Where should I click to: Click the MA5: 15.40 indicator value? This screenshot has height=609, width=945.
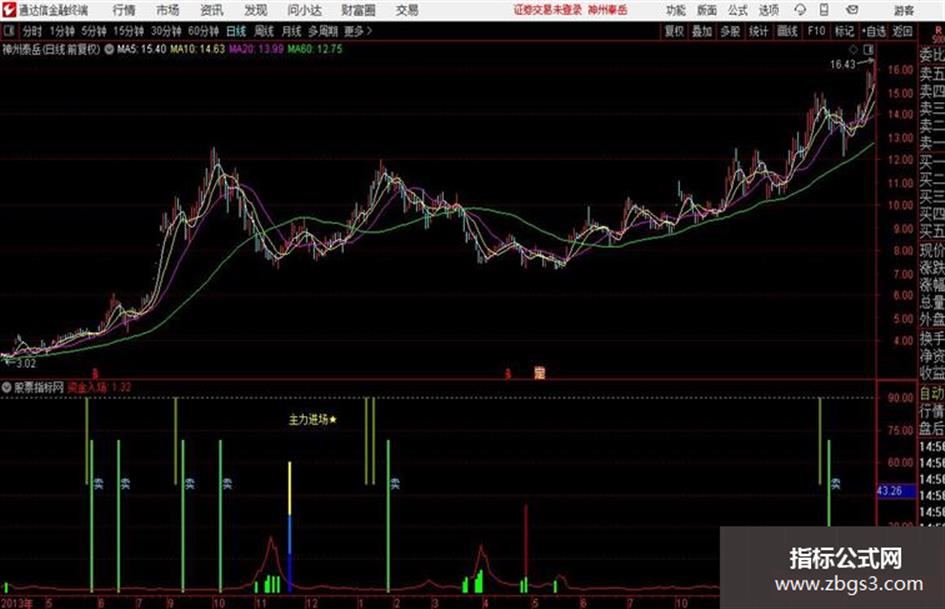[142, 49]
